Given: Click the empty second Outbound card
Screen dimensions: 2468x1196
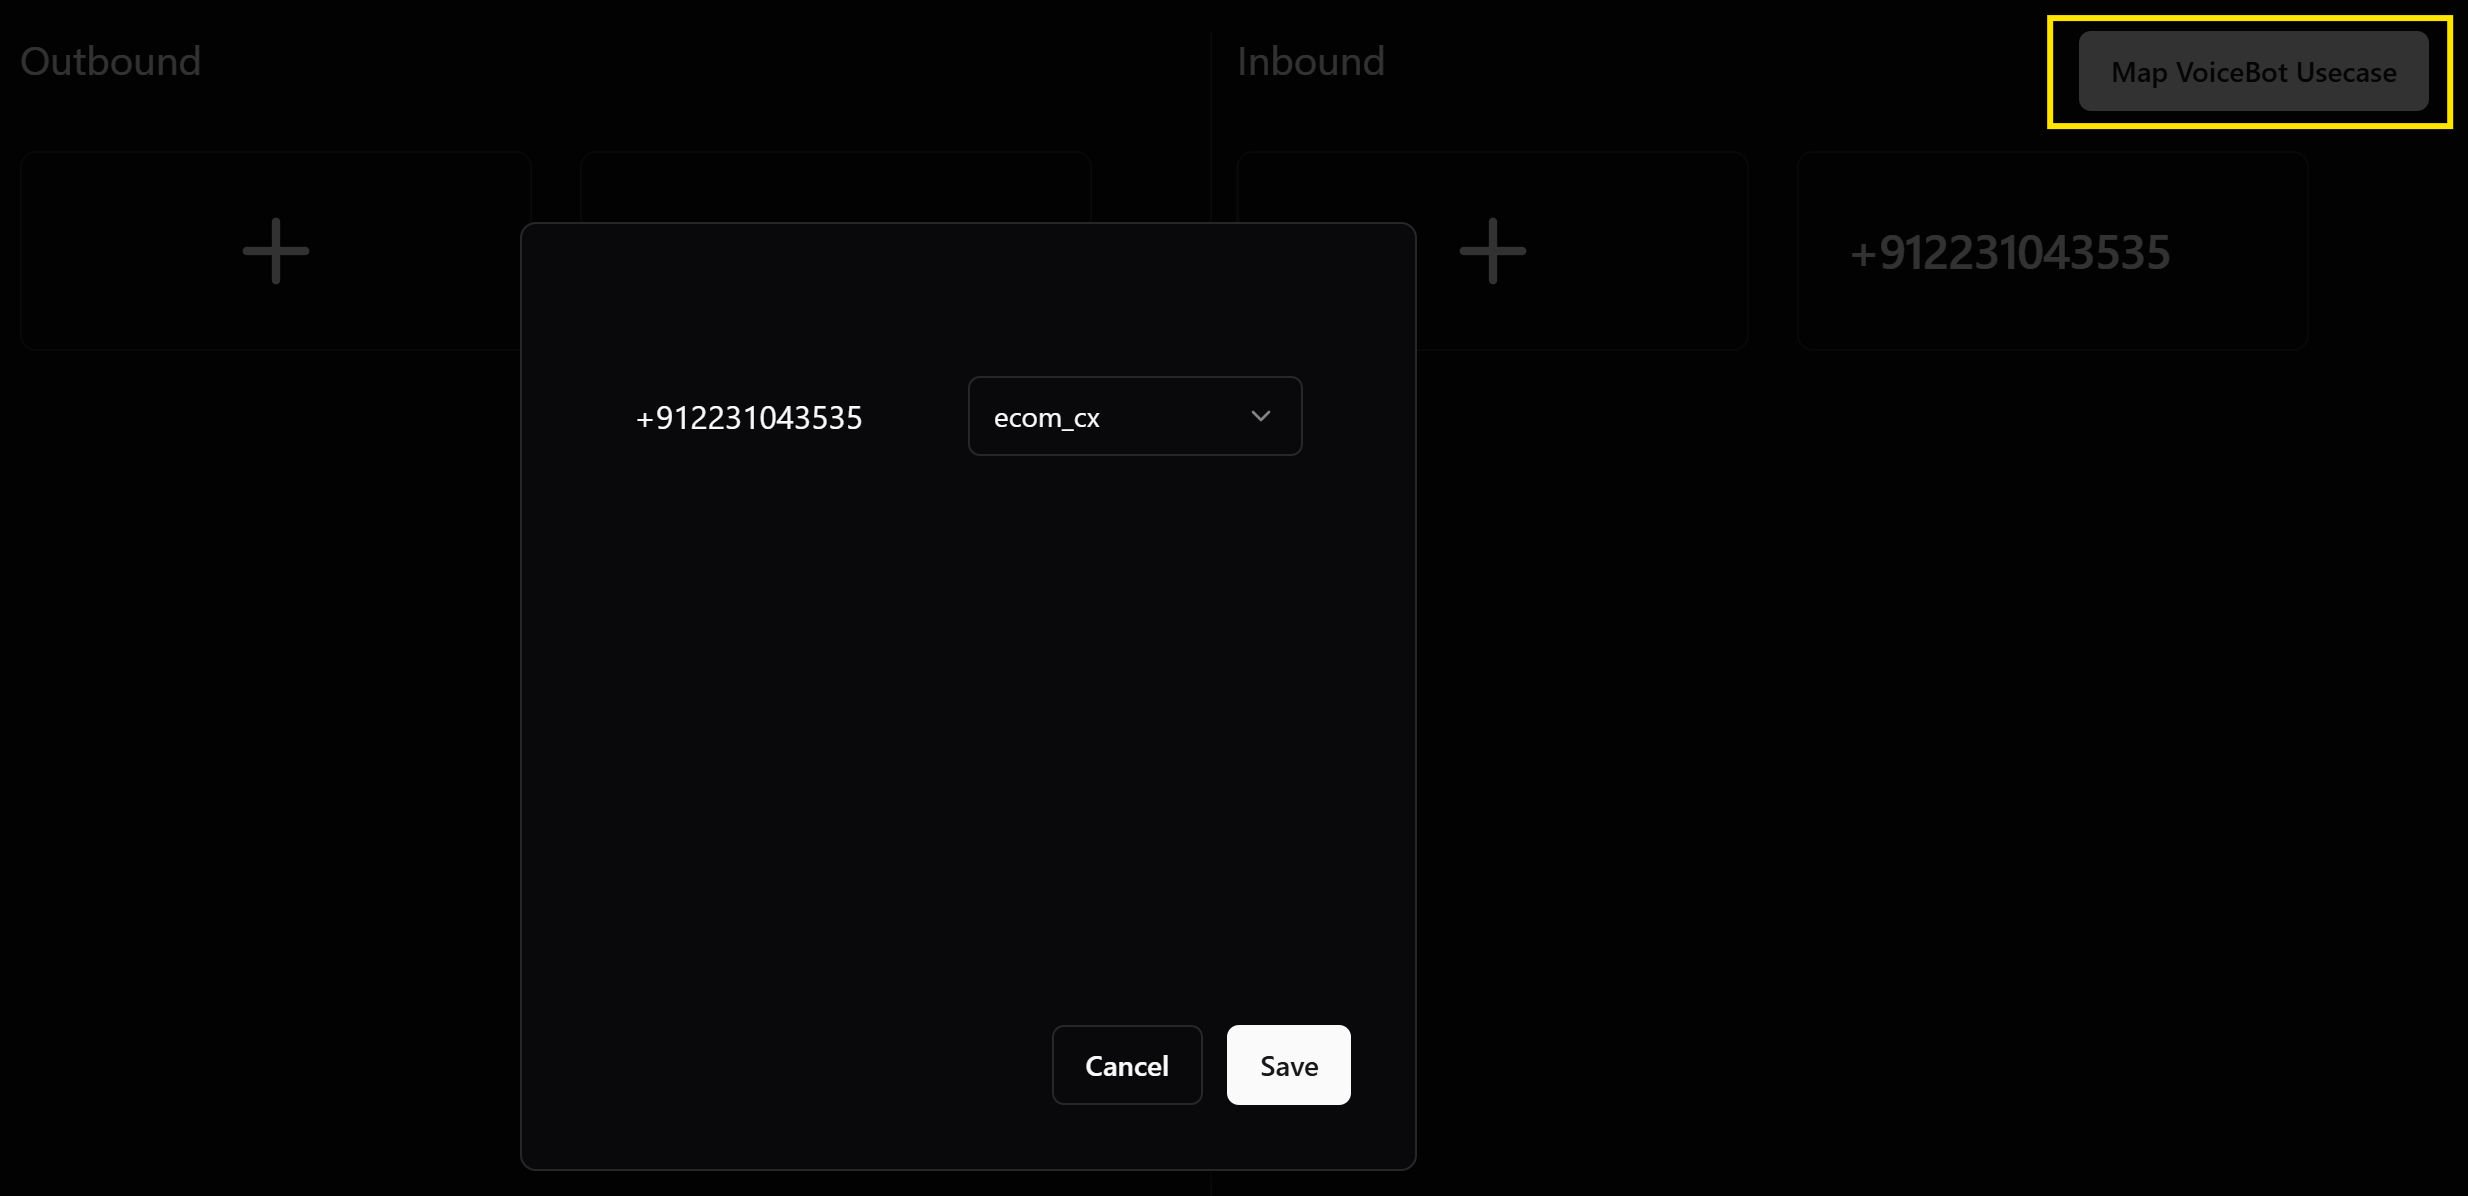Looking at the screenshot, I should [x=835, y=186].
